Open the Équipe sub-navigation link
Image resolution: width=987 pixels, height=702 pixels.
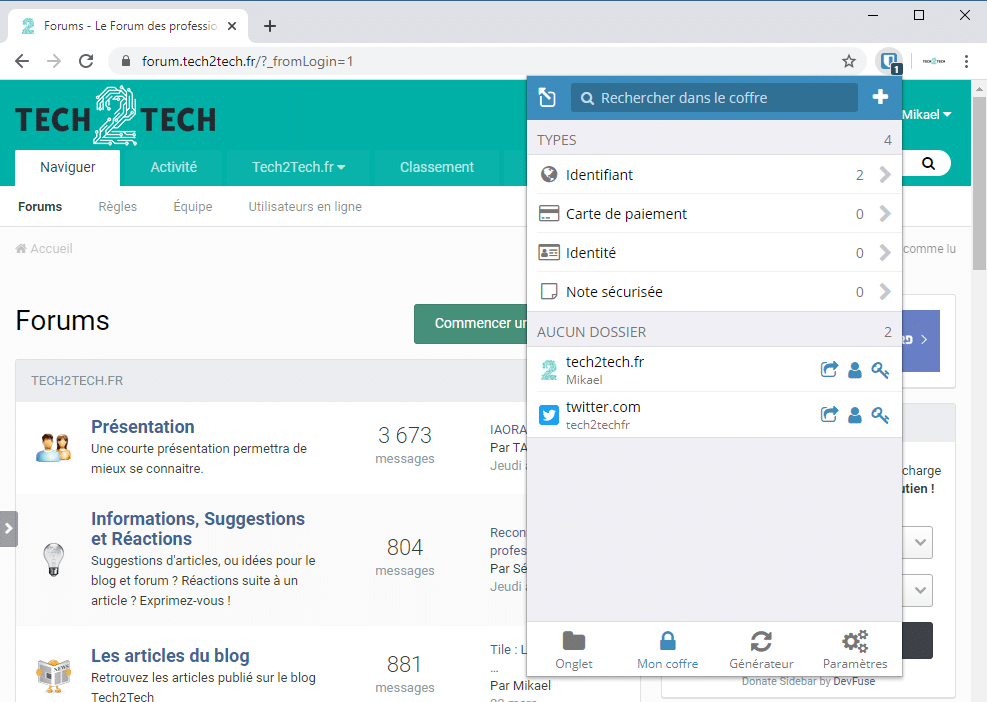pyautogui.click(x=193, y=207)
